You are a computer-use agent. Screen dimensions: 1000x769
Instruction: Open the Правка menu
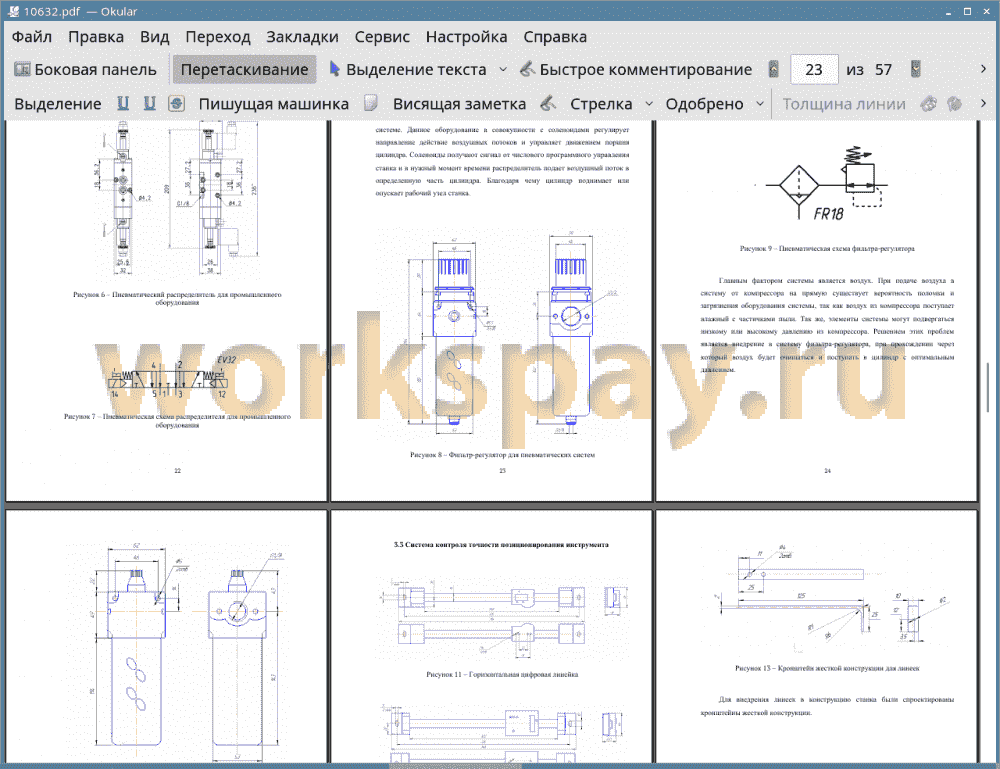pos(96,37)
